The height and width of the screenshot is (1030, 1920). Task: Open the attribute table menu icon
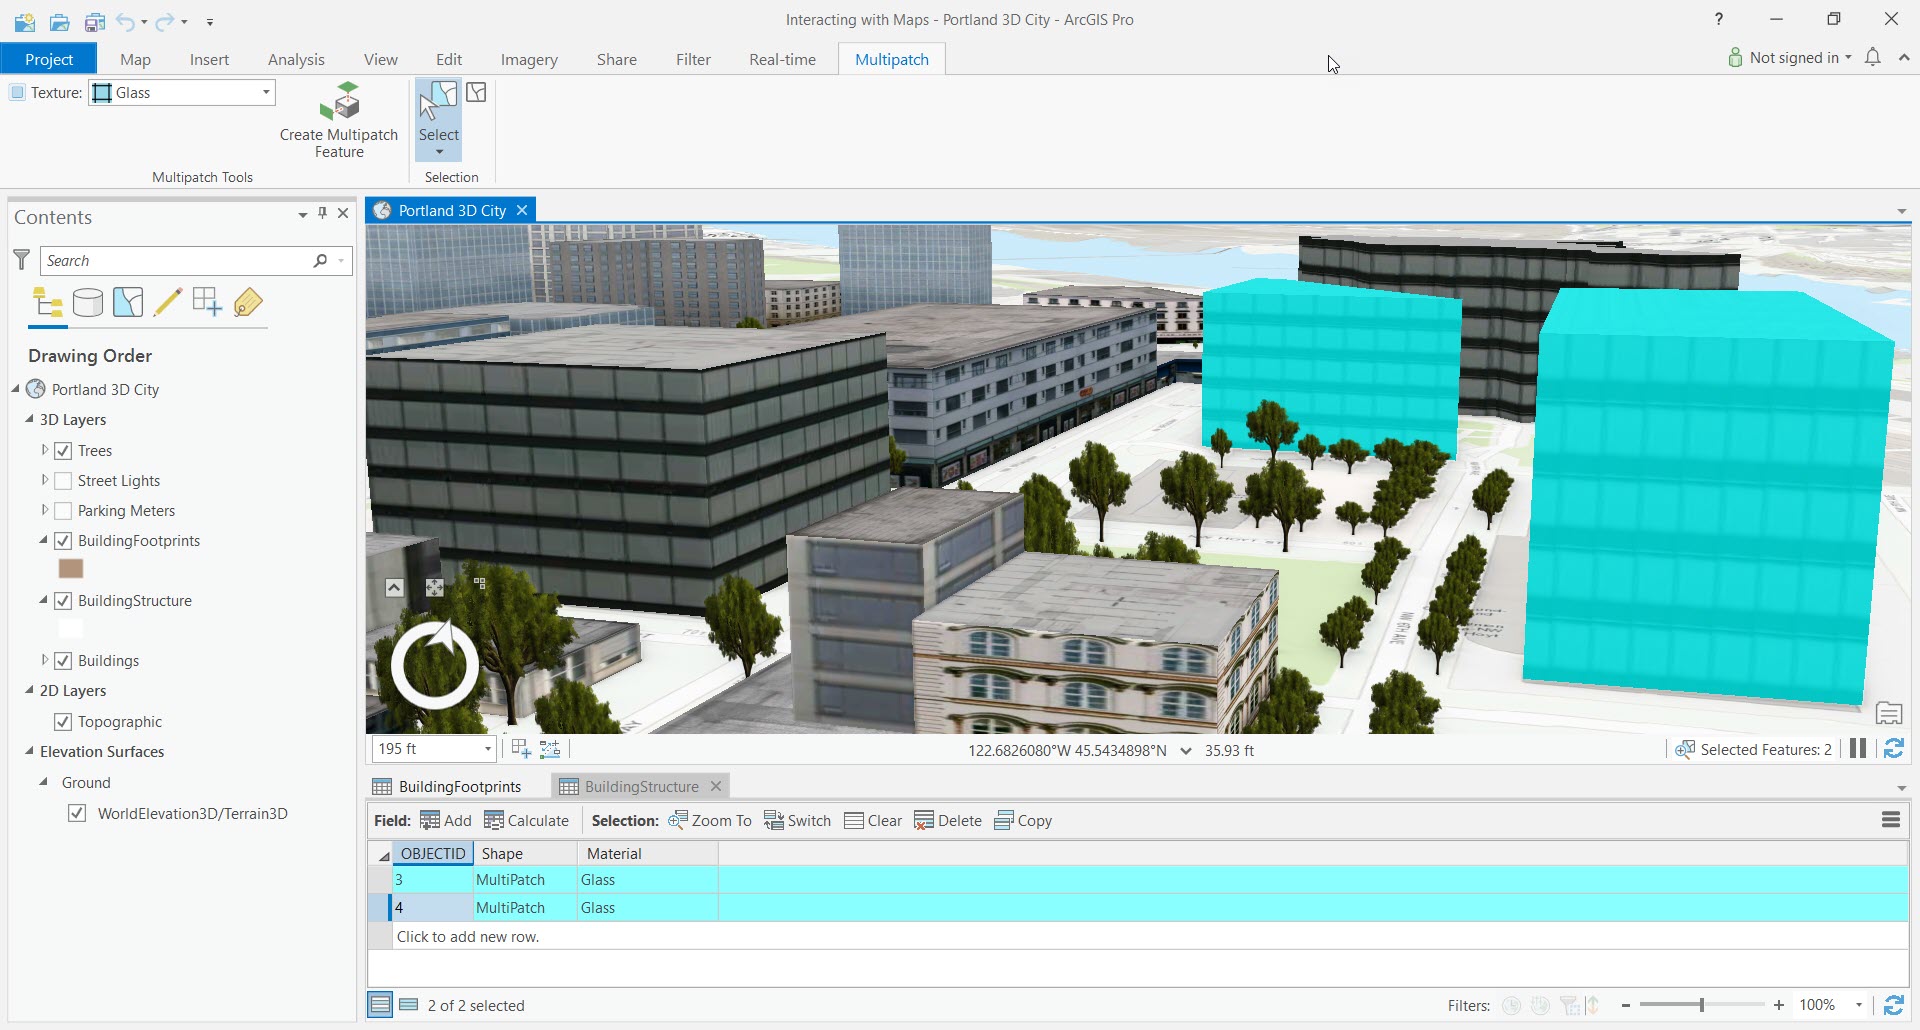point(1890,820)
